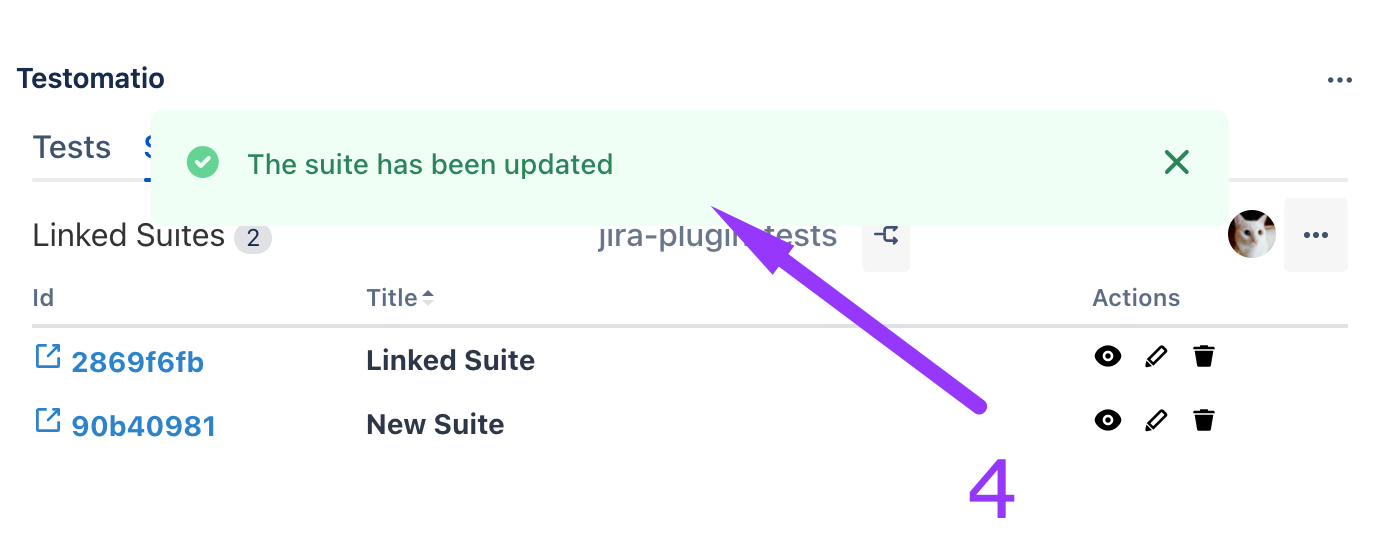Edit Linked Suite with pencil icon
Screen dimensions: 1394x546
(1156, 356)
